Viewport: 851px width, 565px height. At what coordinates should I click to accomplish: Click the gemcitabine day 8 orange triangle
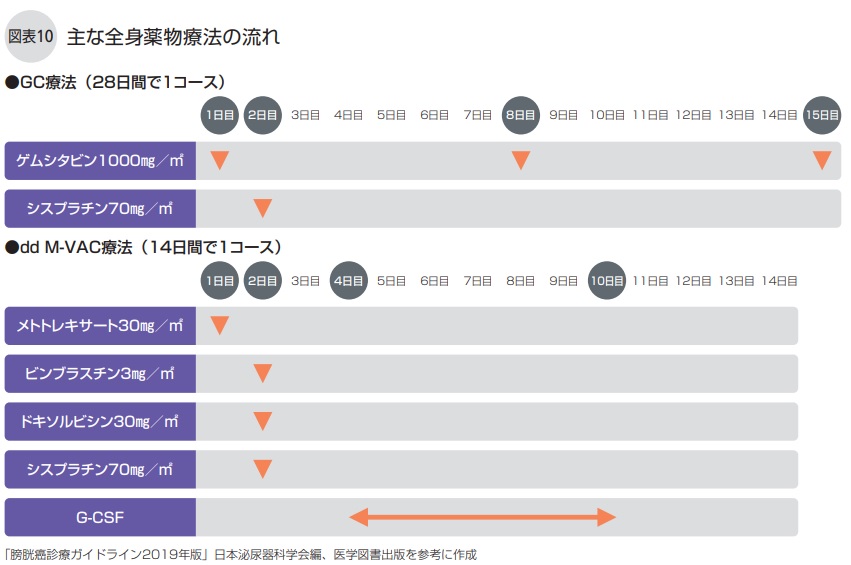coord(520,160)
